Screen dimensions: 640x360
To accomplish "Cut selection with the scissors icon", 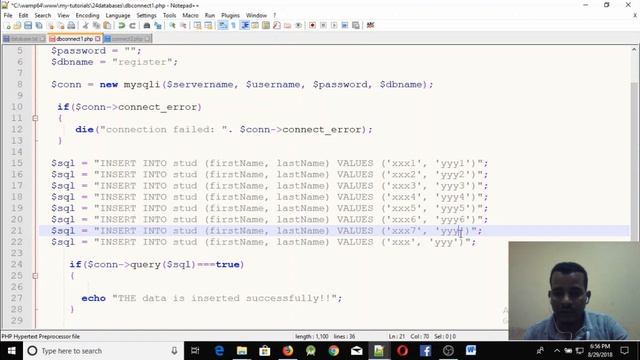I will click(x=86, y=25).
